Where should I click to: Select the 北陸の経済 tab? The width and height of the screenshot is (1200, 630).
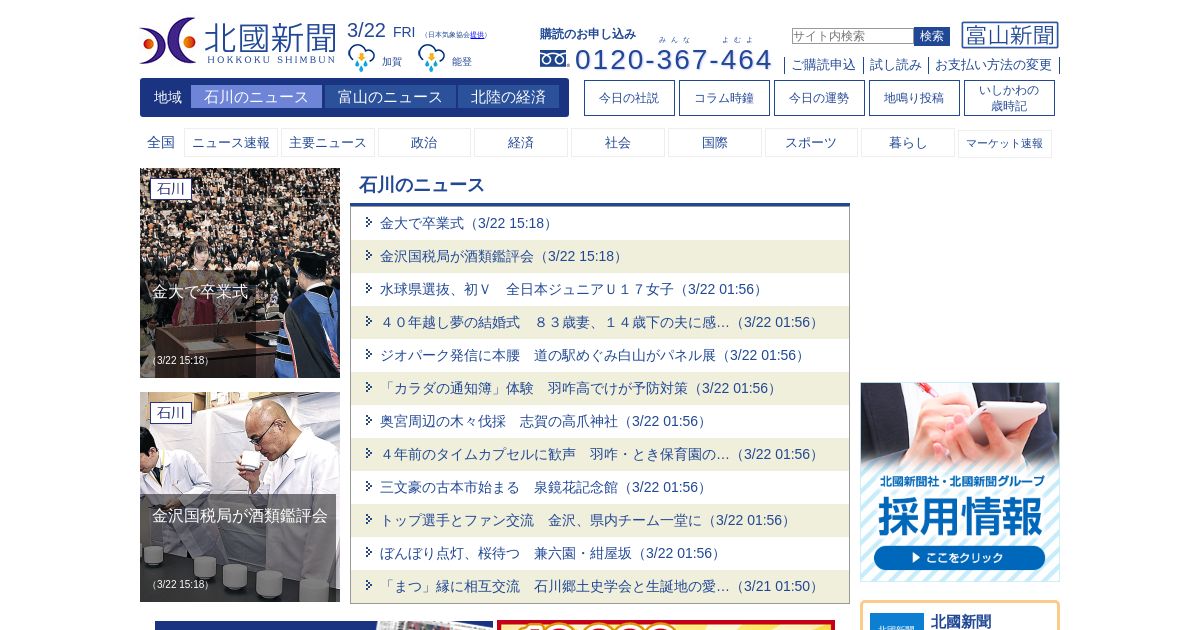(x=508, y=97)
